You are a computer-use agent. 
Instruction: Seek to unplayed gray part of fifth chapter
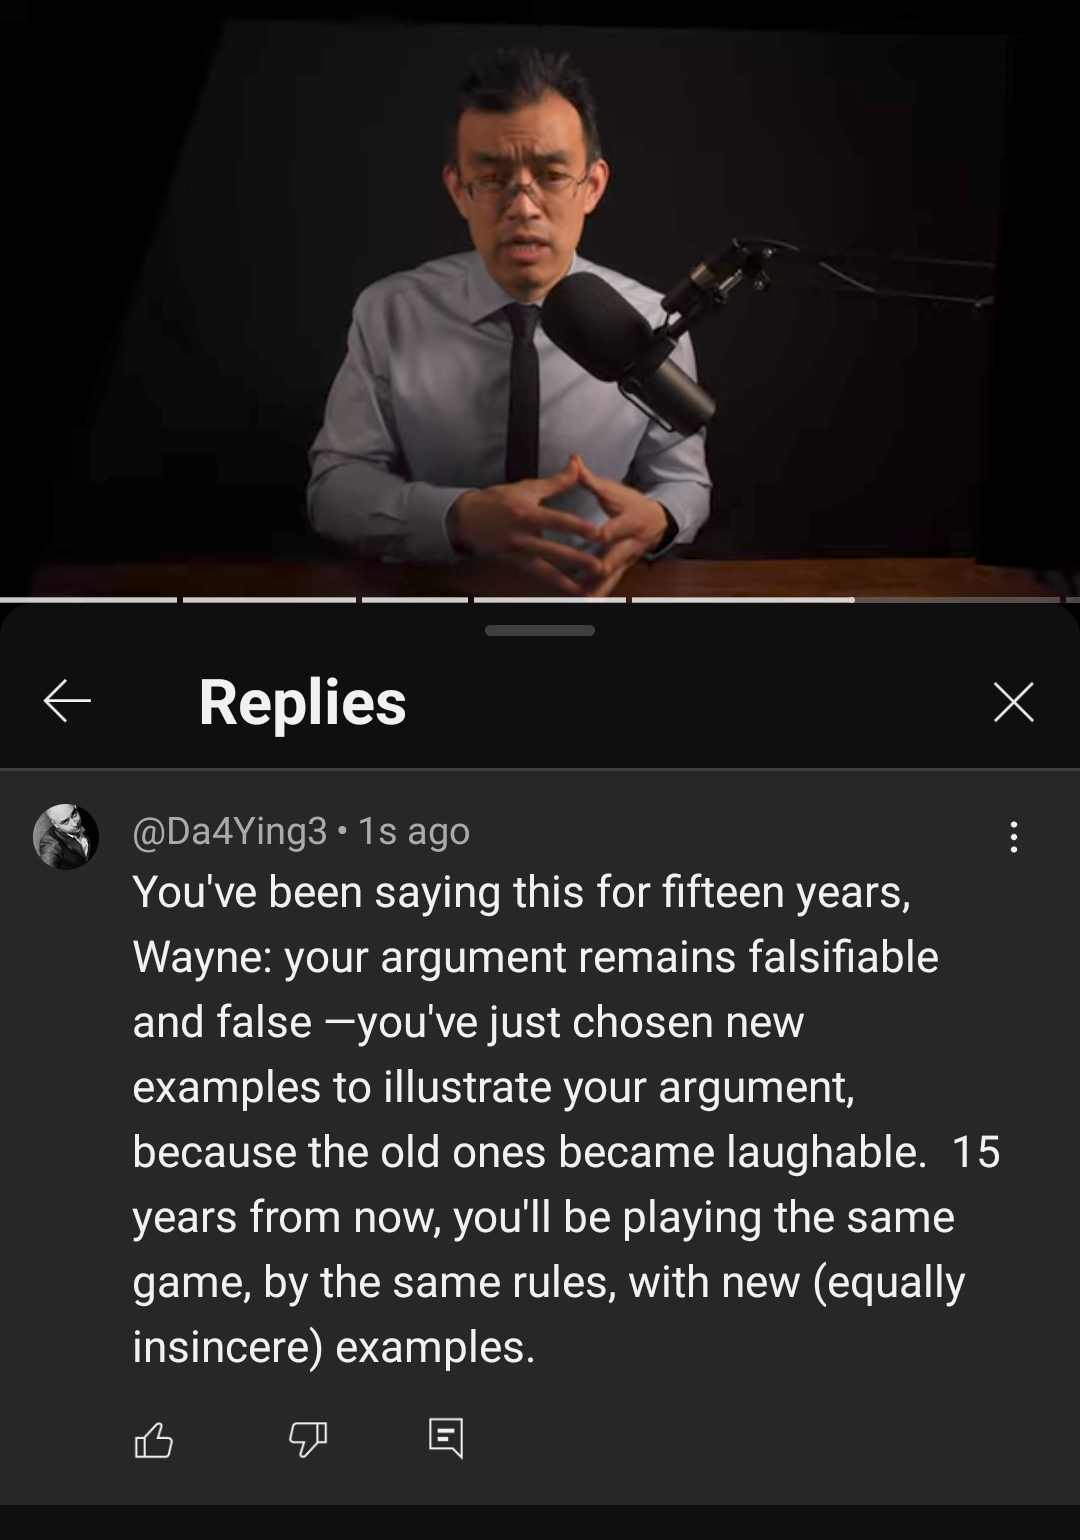coord(957,600)
